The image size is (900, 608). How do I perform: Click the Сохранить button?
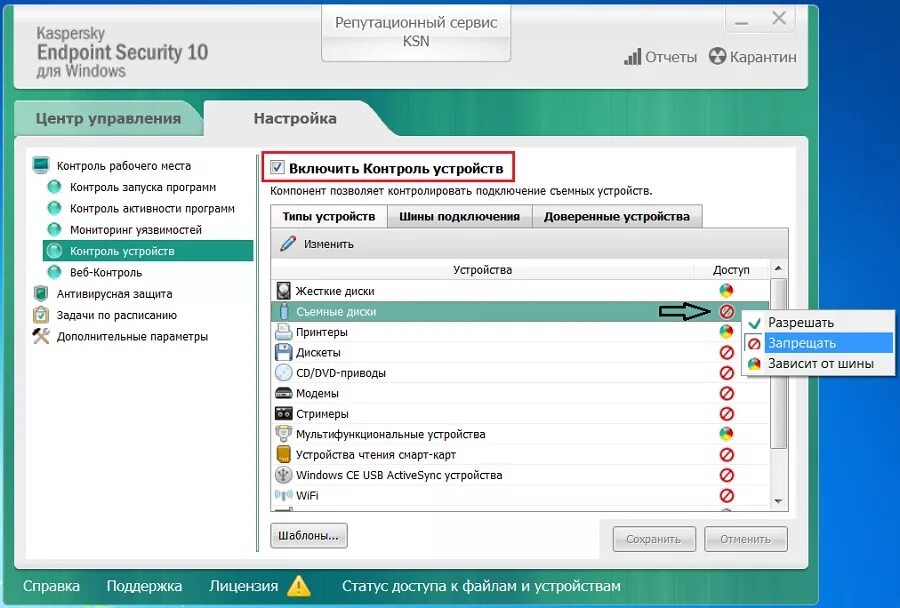pos(654,539)
